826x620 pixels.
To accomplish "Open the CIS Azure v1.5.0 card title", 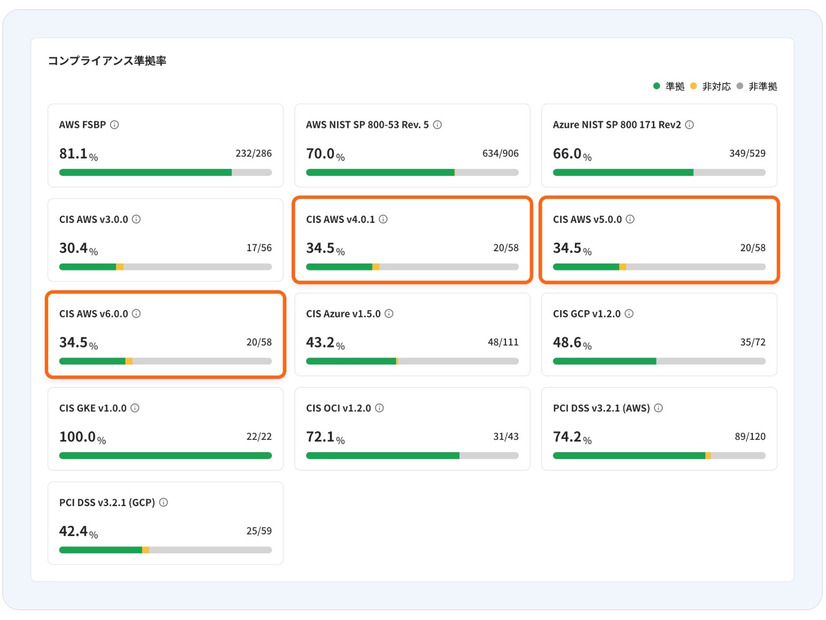I will pyautogui.click(x=343, y=313).
